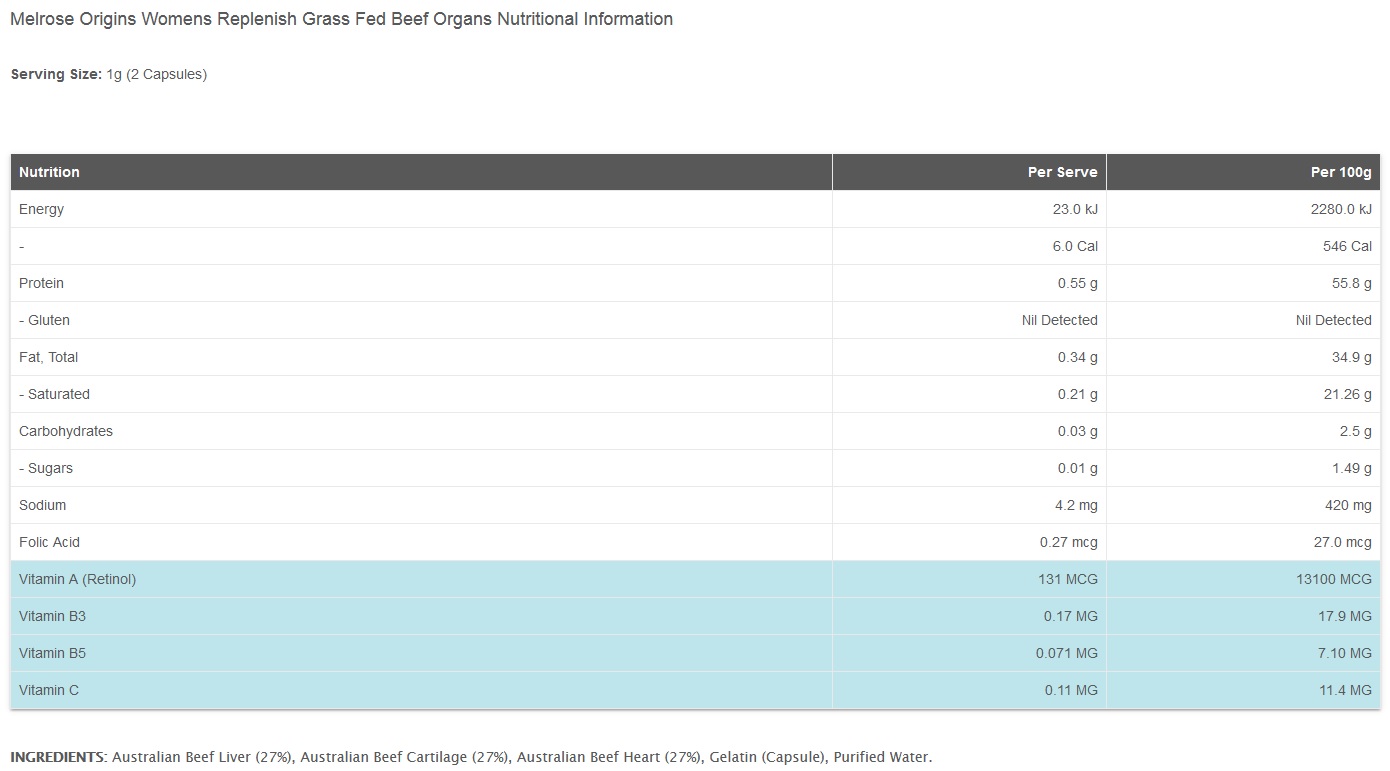
Task: Select the Energy row label
Action: point(41,209)
